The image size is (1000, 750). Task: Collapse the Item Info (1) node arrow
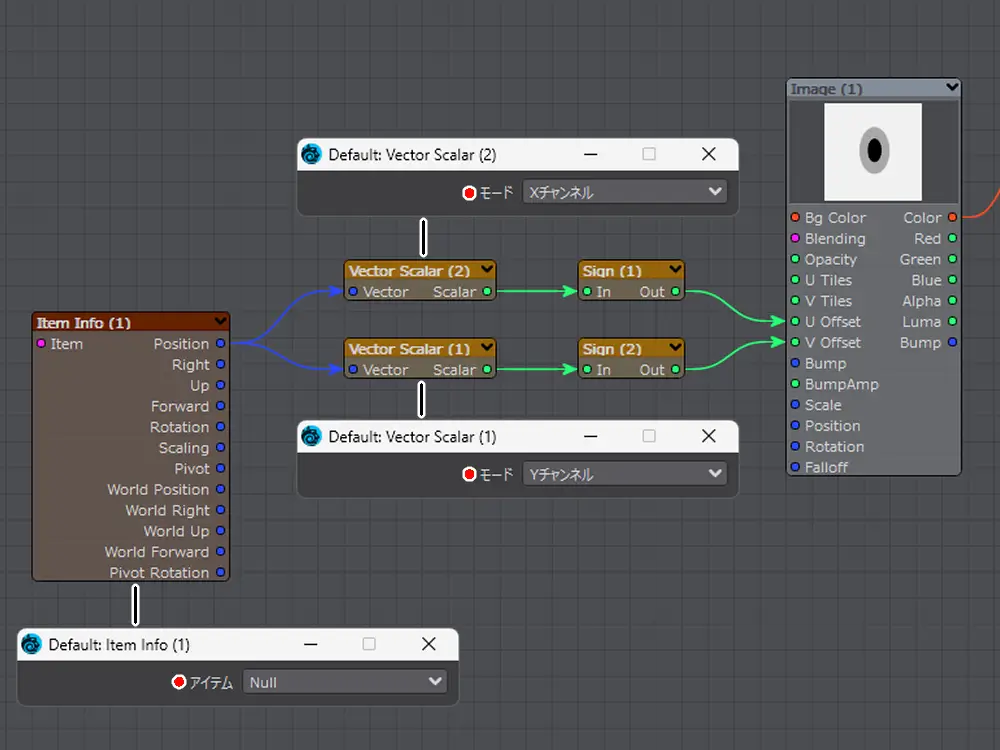tap(220, 322)
